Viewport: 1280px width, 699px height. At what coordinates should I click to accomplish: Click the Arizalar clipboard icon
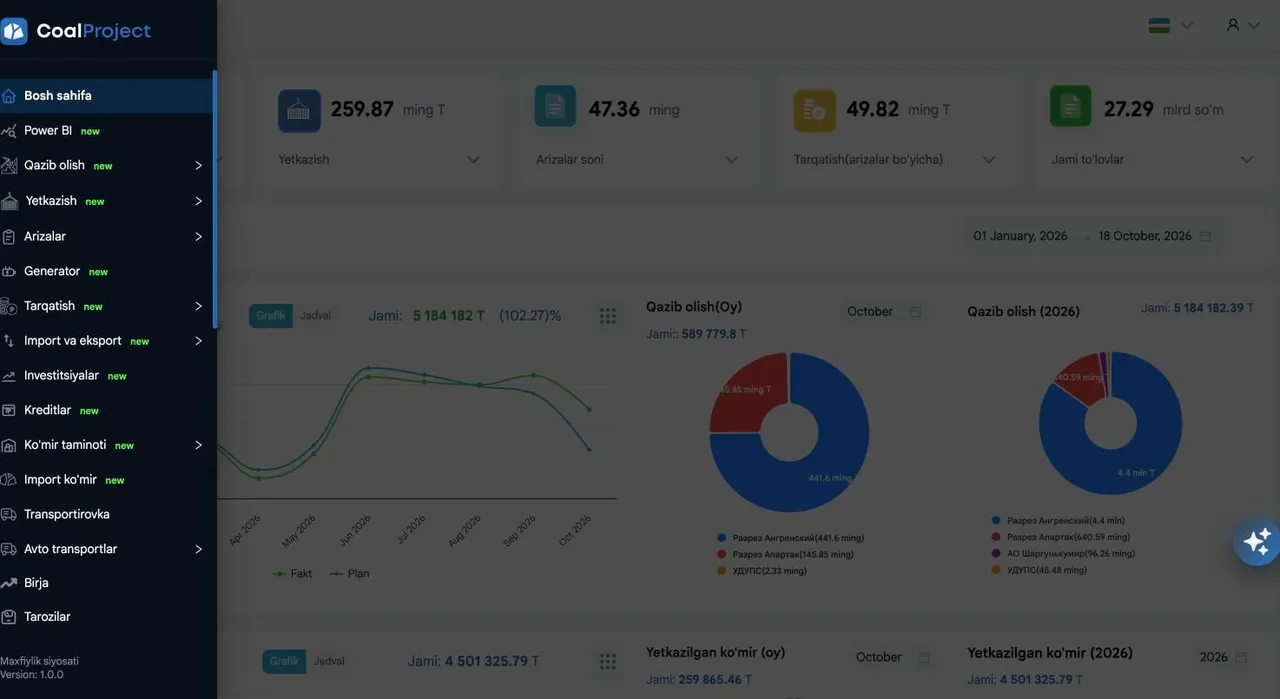pyautogui.click(x=9, y=237)
